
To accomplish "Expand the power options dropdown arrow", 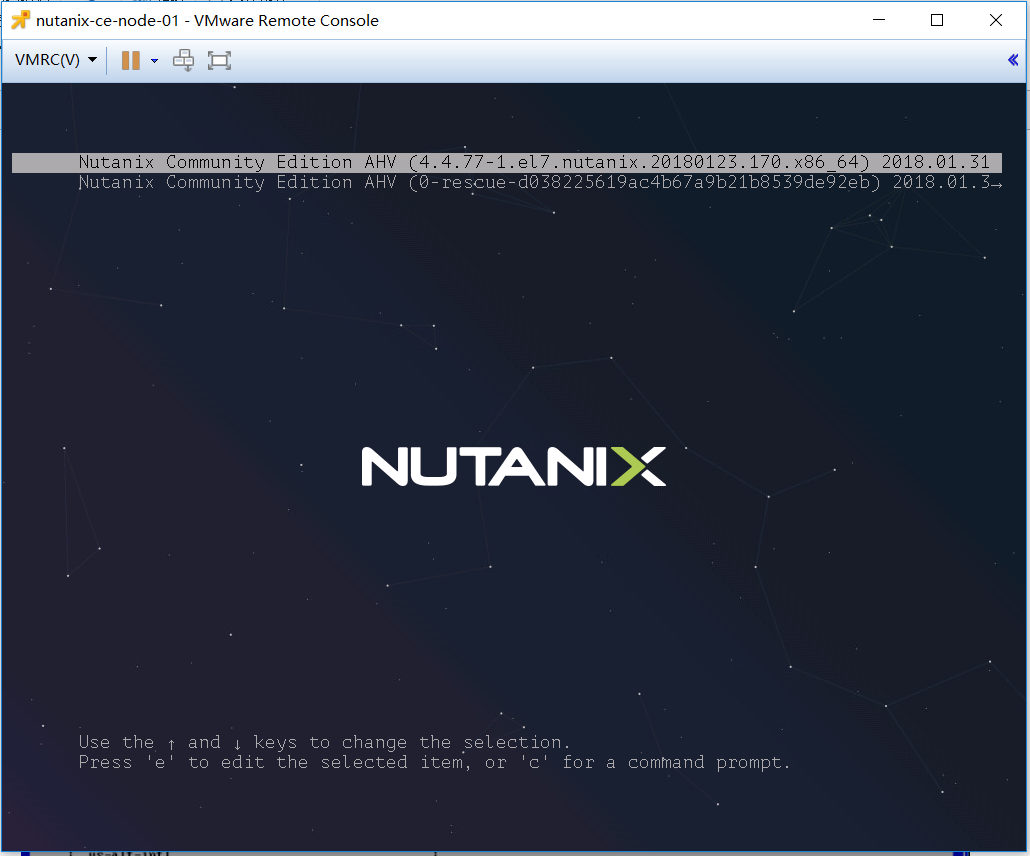I will coord(154,60).
